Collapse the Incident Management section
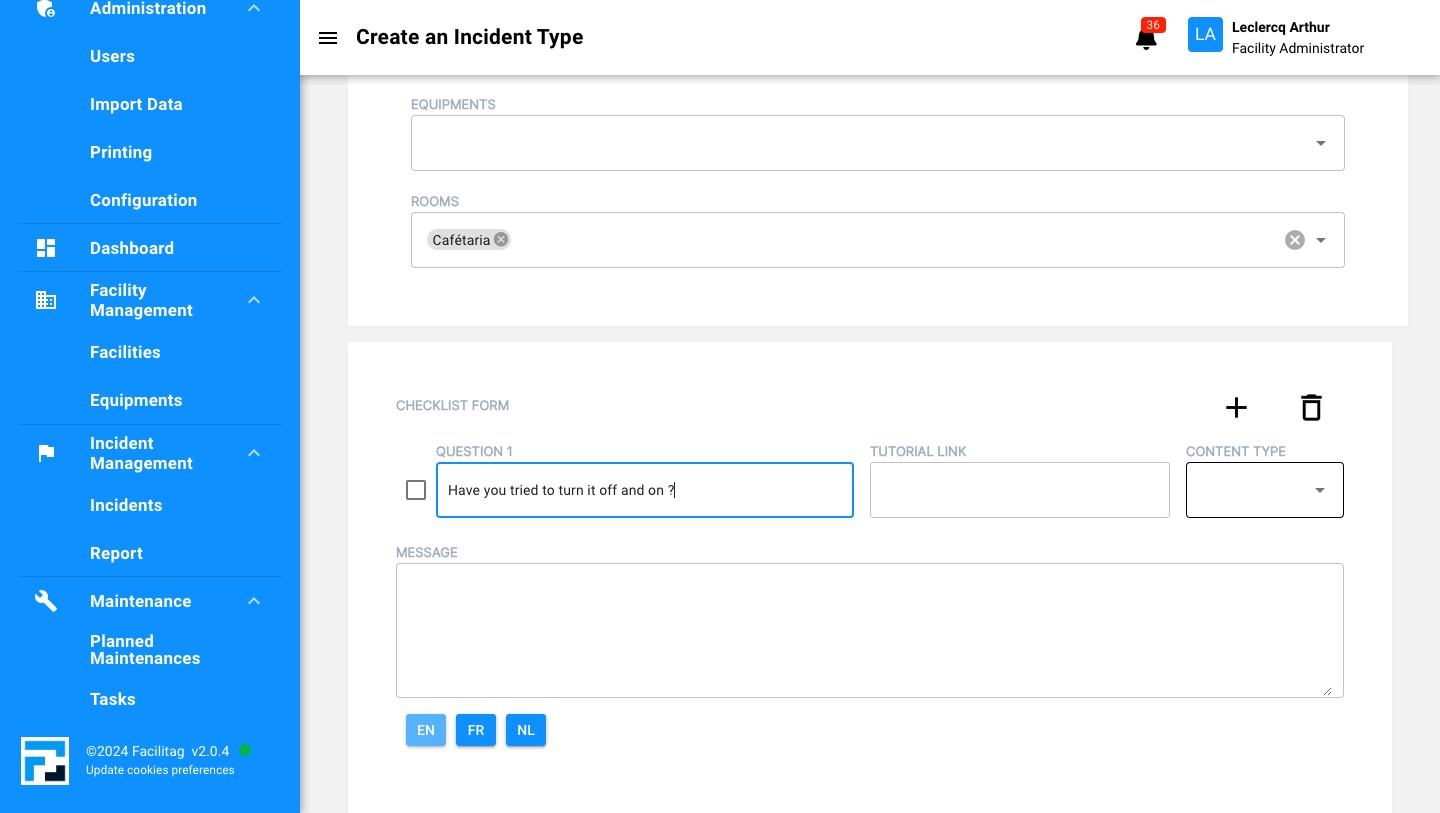 click(x=254, y=453)
